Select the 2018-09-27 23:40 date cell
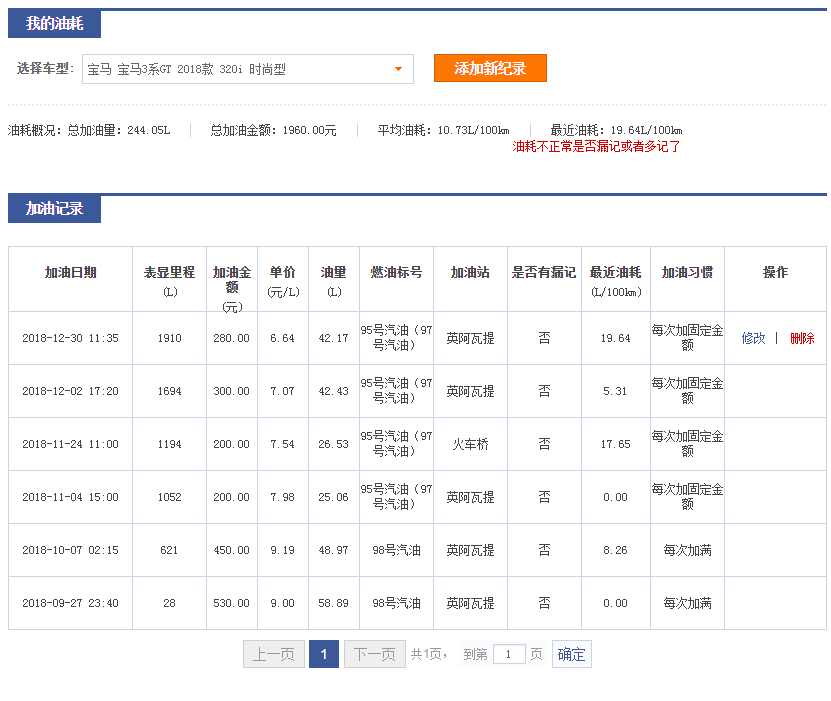Image resolution: width=831 pixels, height=701 pixels. [70, 603]
